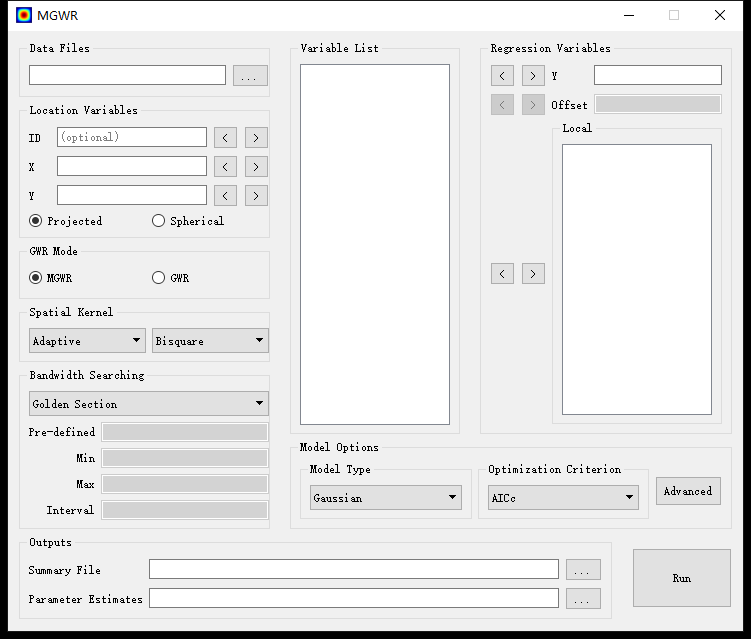Browse for a data file
This screenshot has width=751, height=639.
pyautogui.click(x=250, y=76)
